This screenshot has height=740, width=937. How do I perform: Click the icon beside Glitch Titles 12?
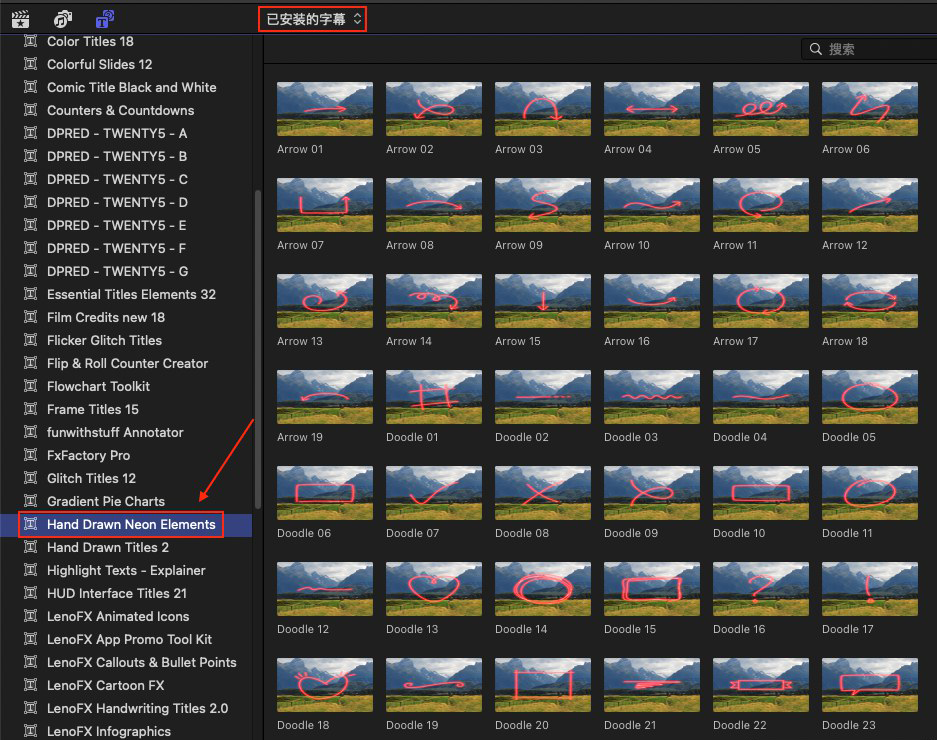point(30,478)
